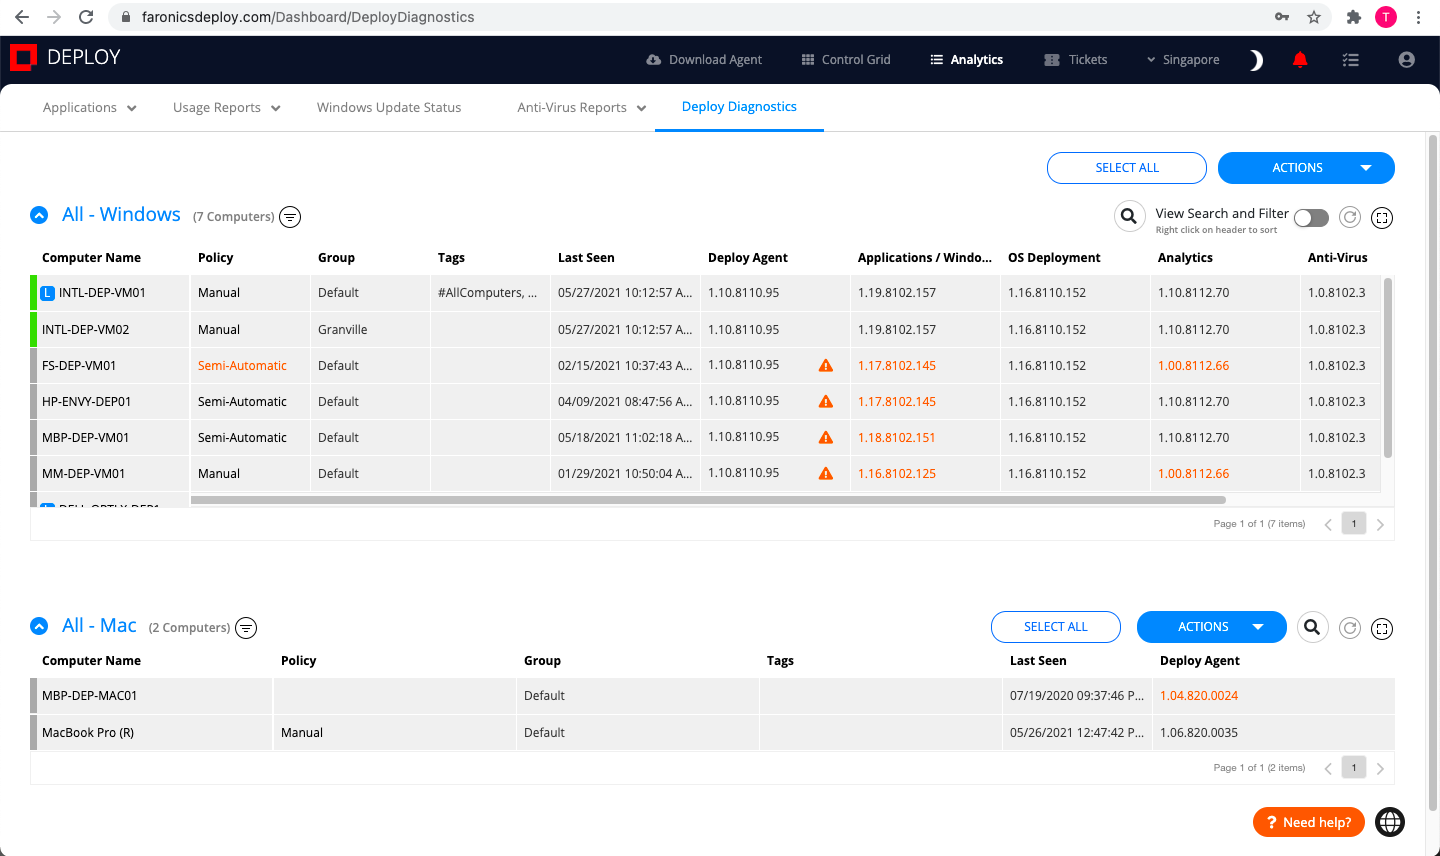Open the user profile icon
This screenshot has width=1440, height=856.
pos(1406,59)
